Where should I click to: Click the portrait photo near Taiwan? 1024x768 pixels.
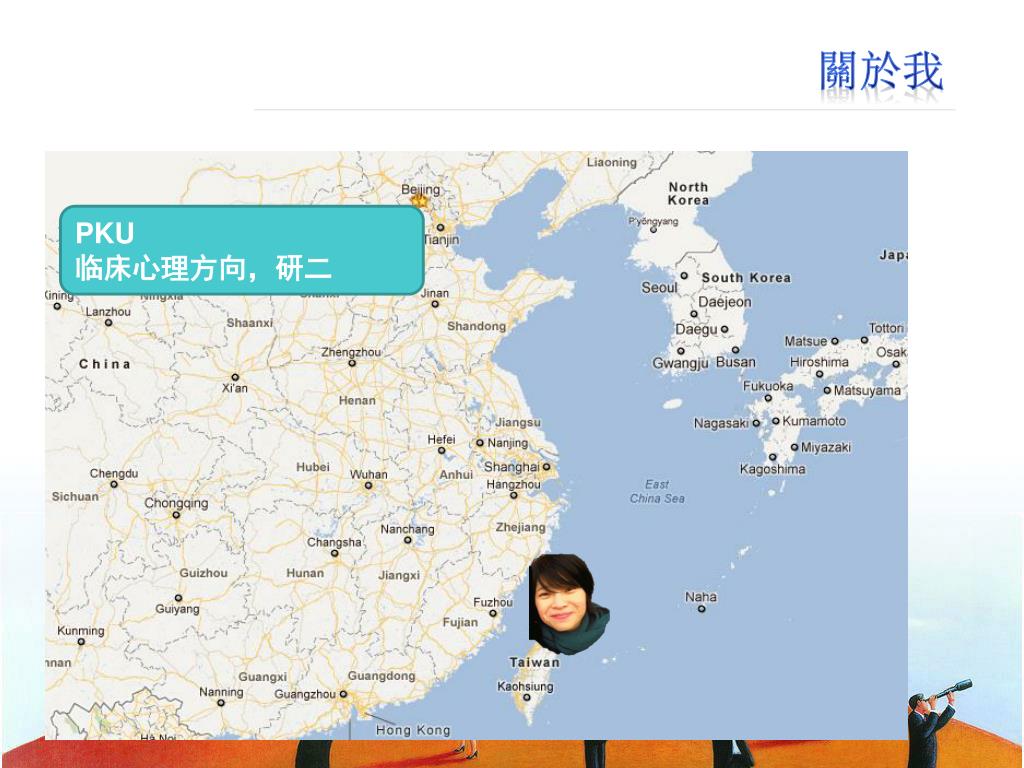pos(568,604)
